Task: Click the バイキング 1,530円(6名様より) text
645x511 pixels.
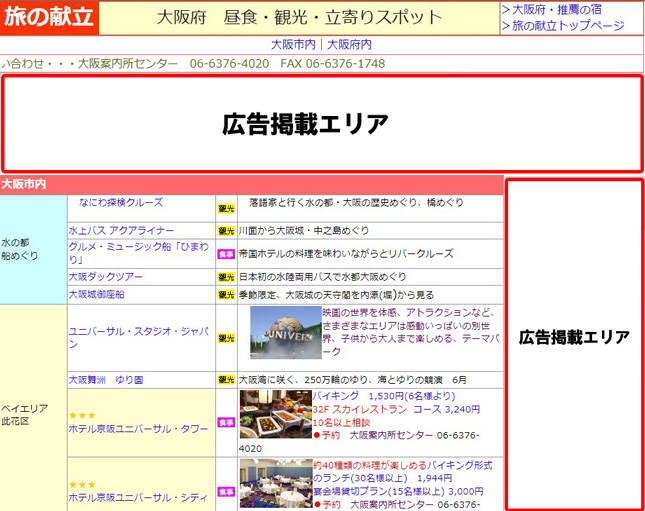Action: click(x=384, y=396)
